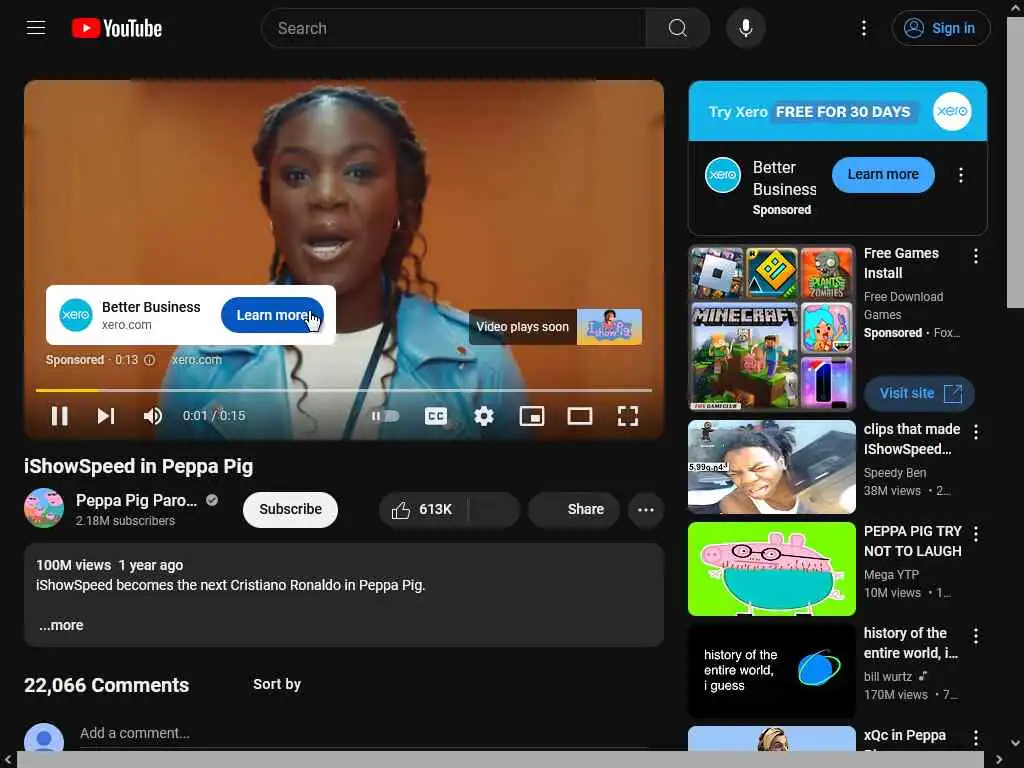Viewport: 1024px width, 768px height.
Task: Click the search magnifier button
Action: pos(677,28)
